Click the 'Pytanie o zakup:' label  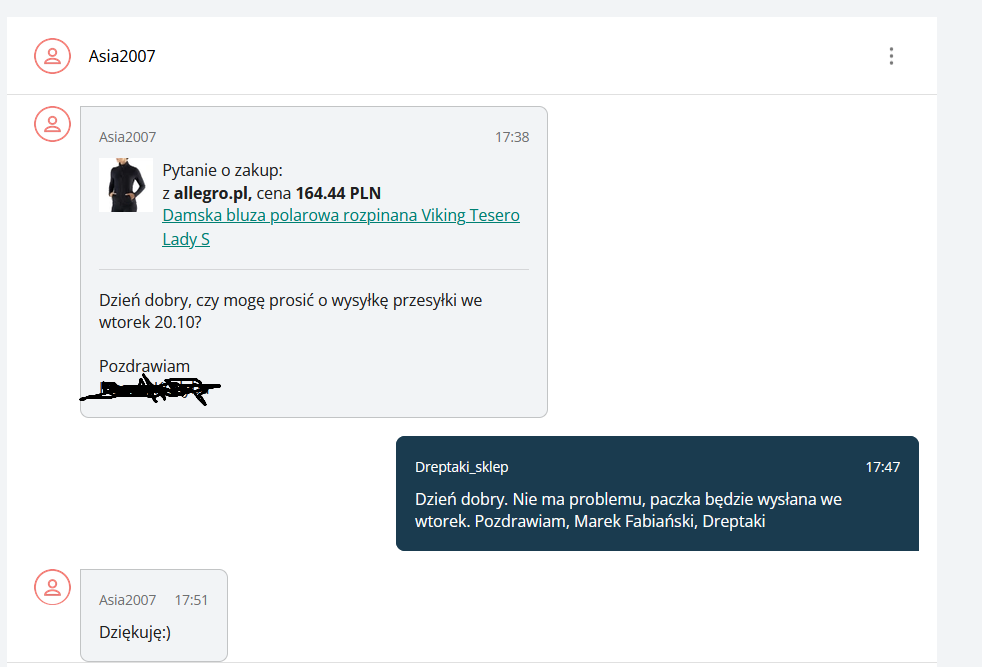pyautogui.click(x=222, y=170)
